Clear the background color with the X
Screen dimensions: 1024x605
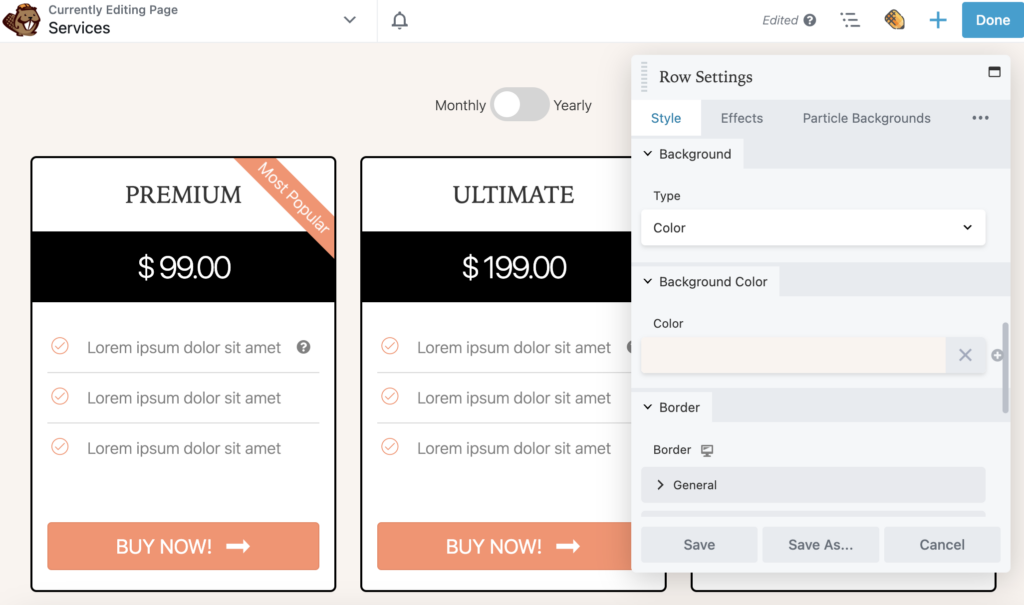pos(964,355)
